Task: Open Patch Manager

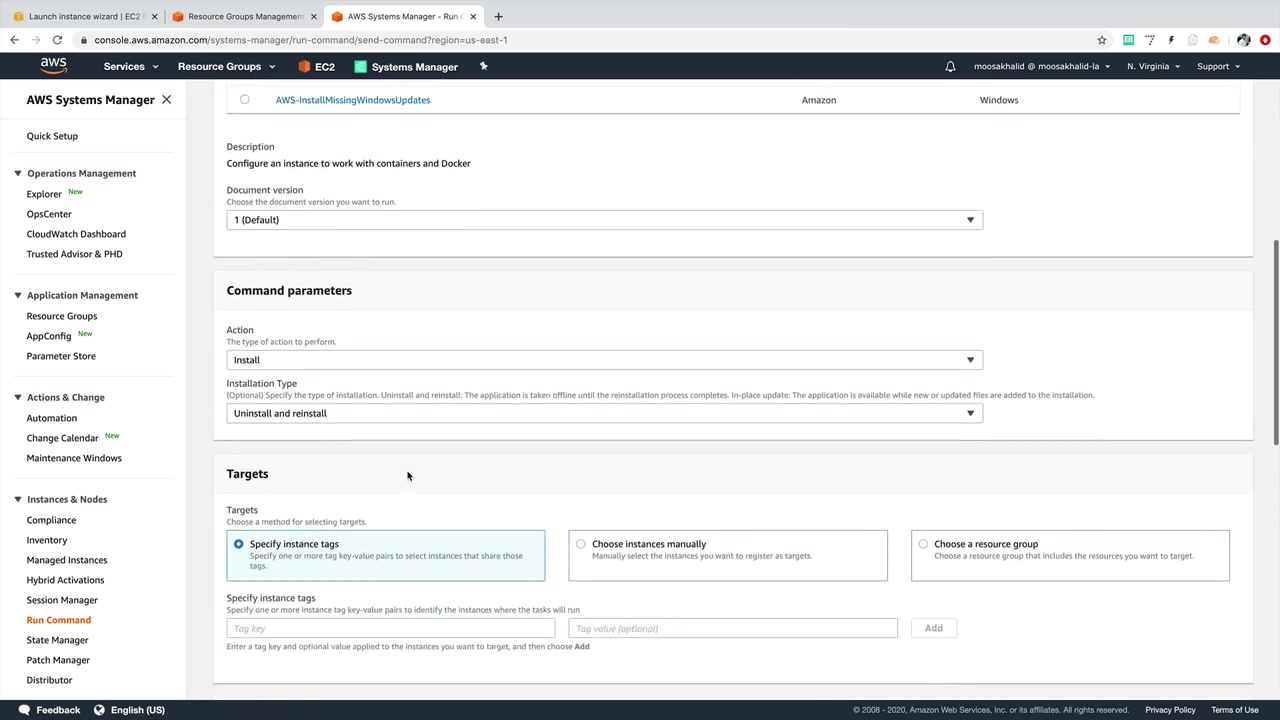Action: coord(58,660)
